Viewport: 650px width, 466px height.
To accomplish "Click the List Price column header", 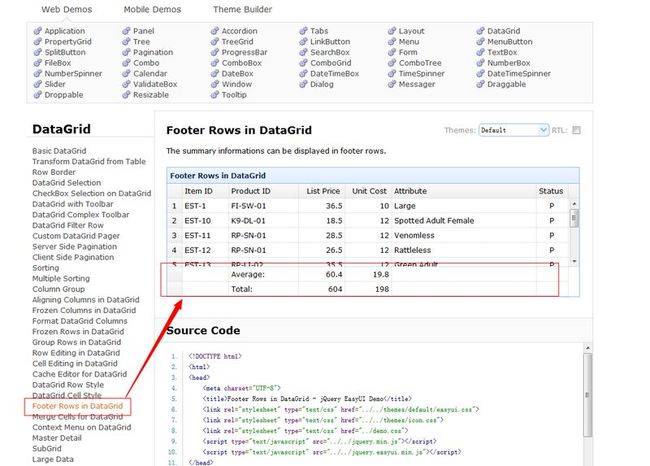I will tap(323, 191).
